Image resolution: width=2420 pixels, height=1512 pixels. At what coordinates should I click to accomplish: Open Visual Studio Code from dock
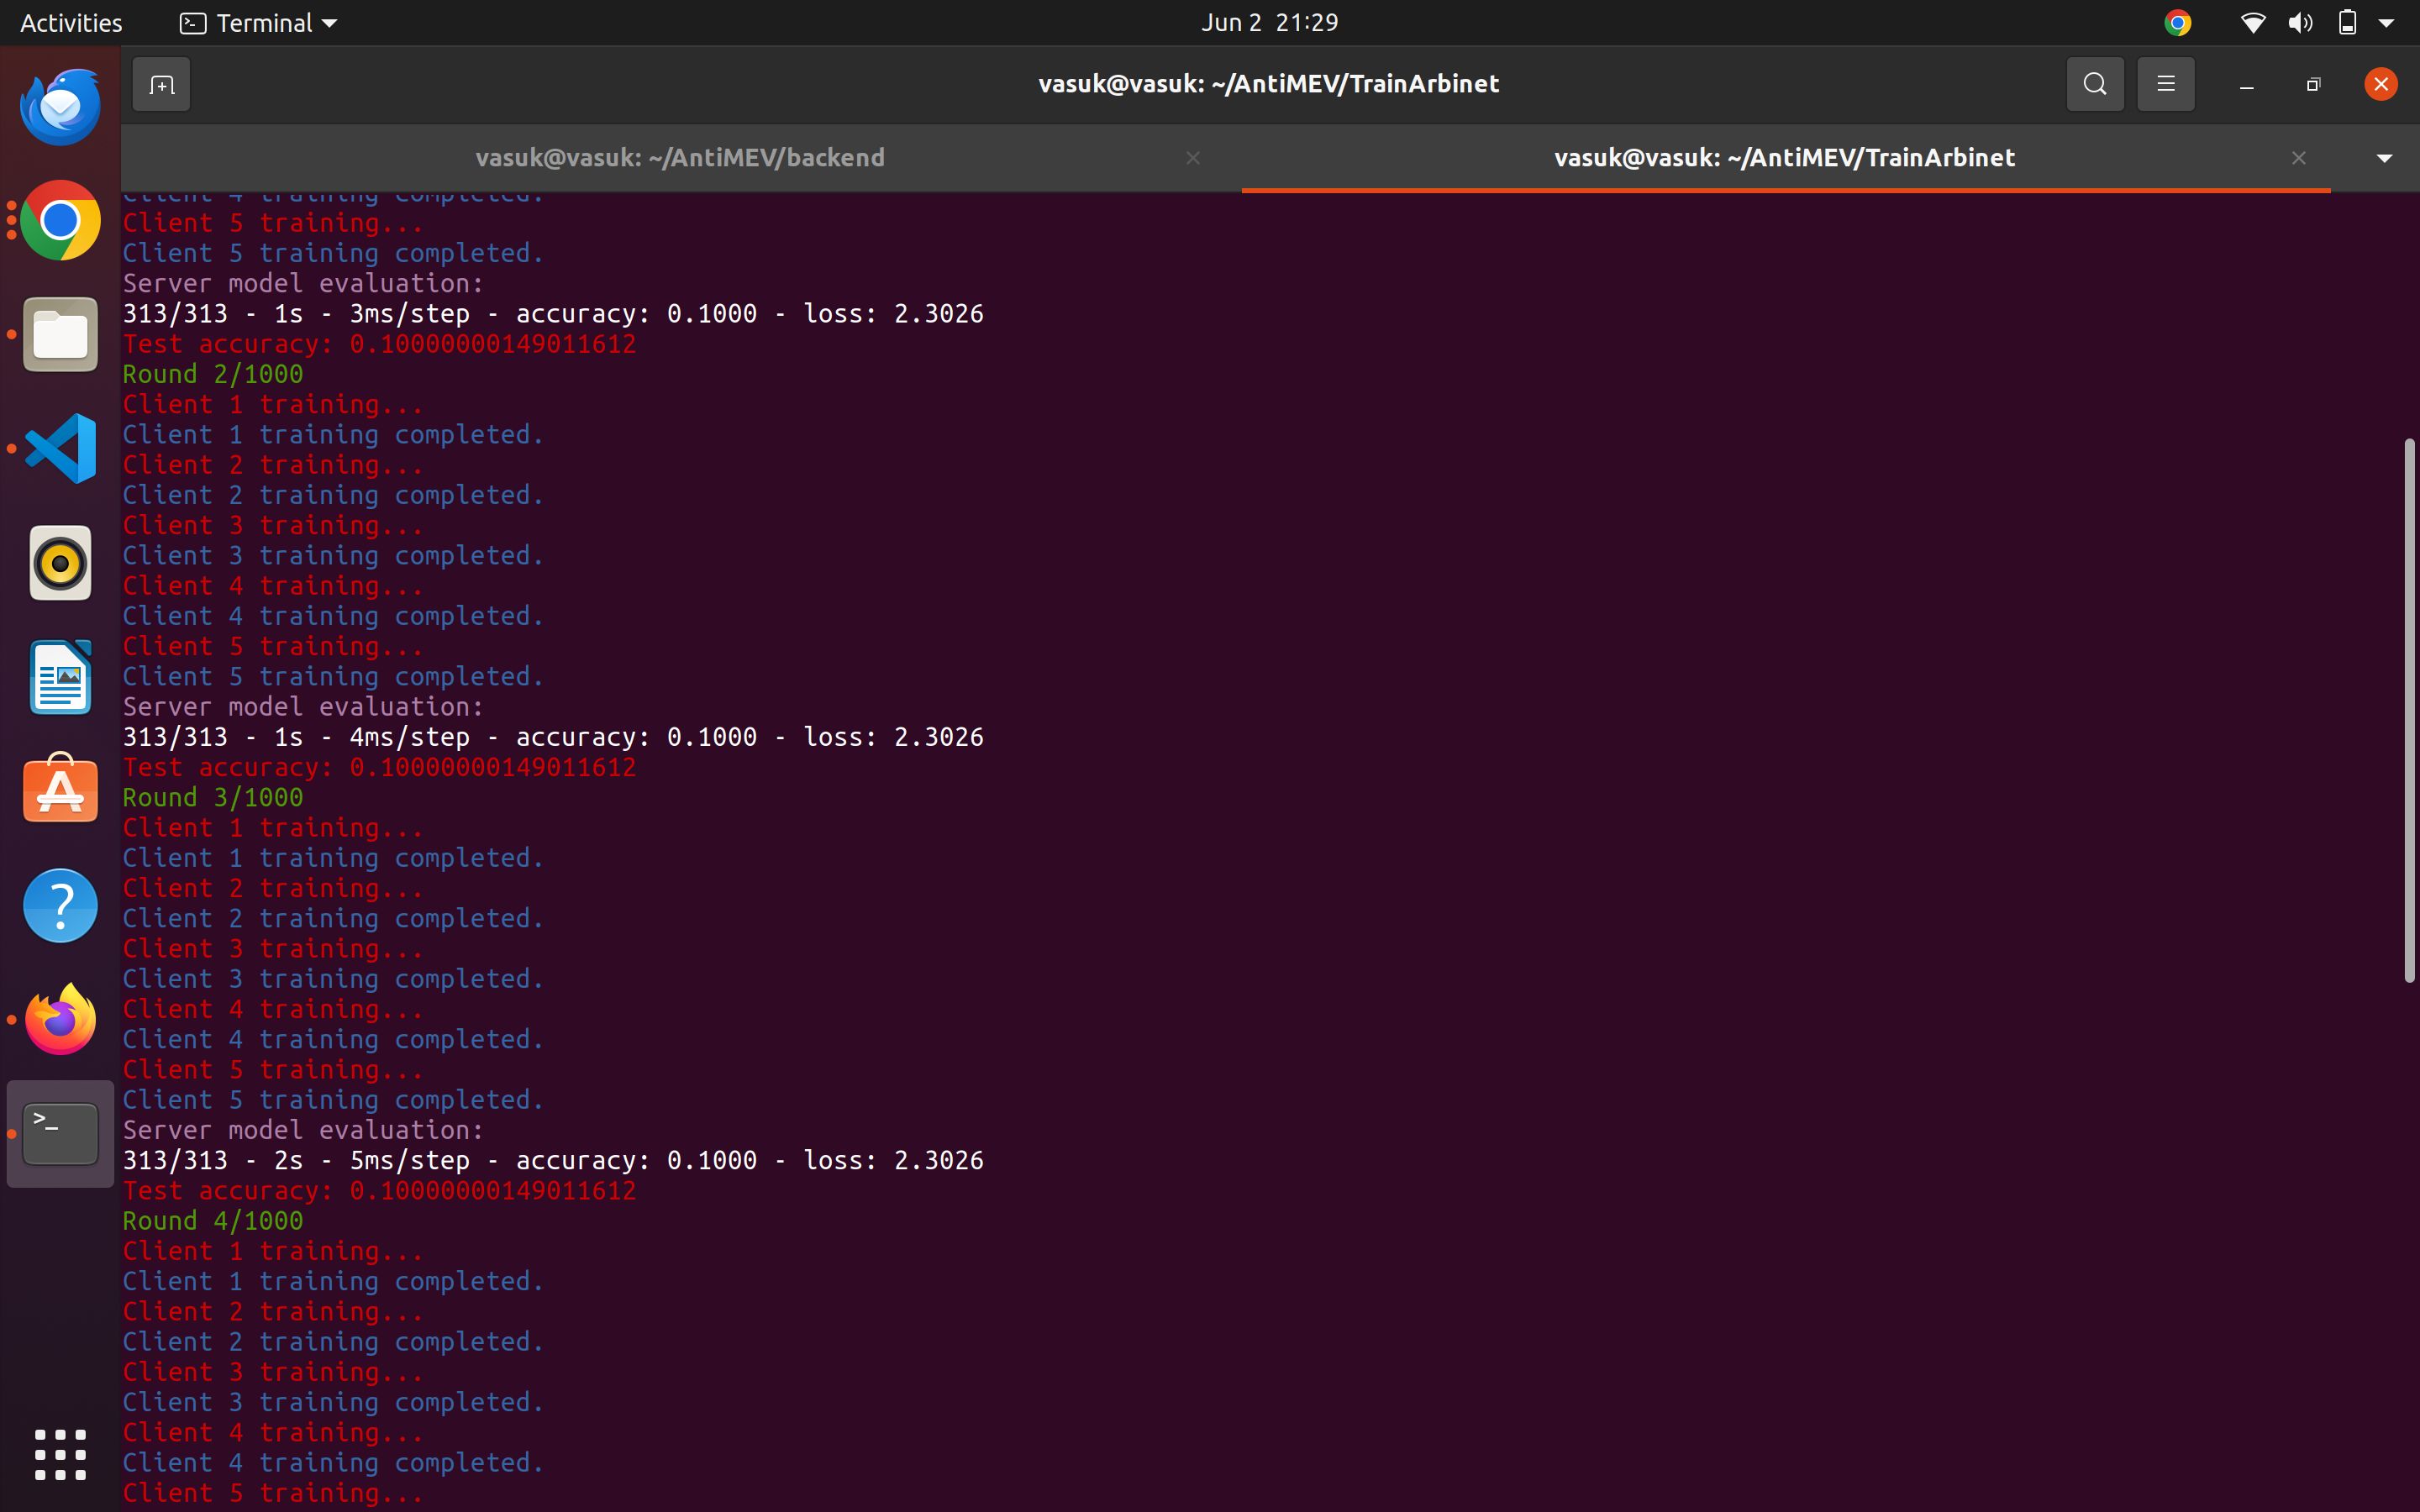pos(60,448)
